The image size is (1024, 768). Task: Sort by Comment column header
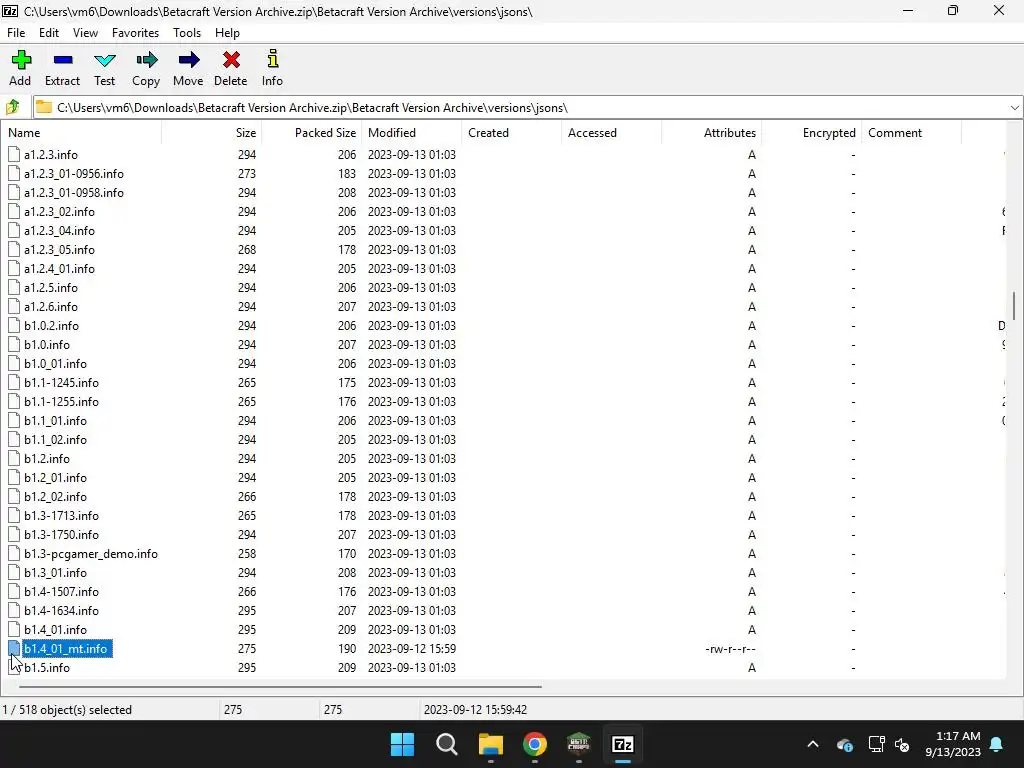point(911,133)
